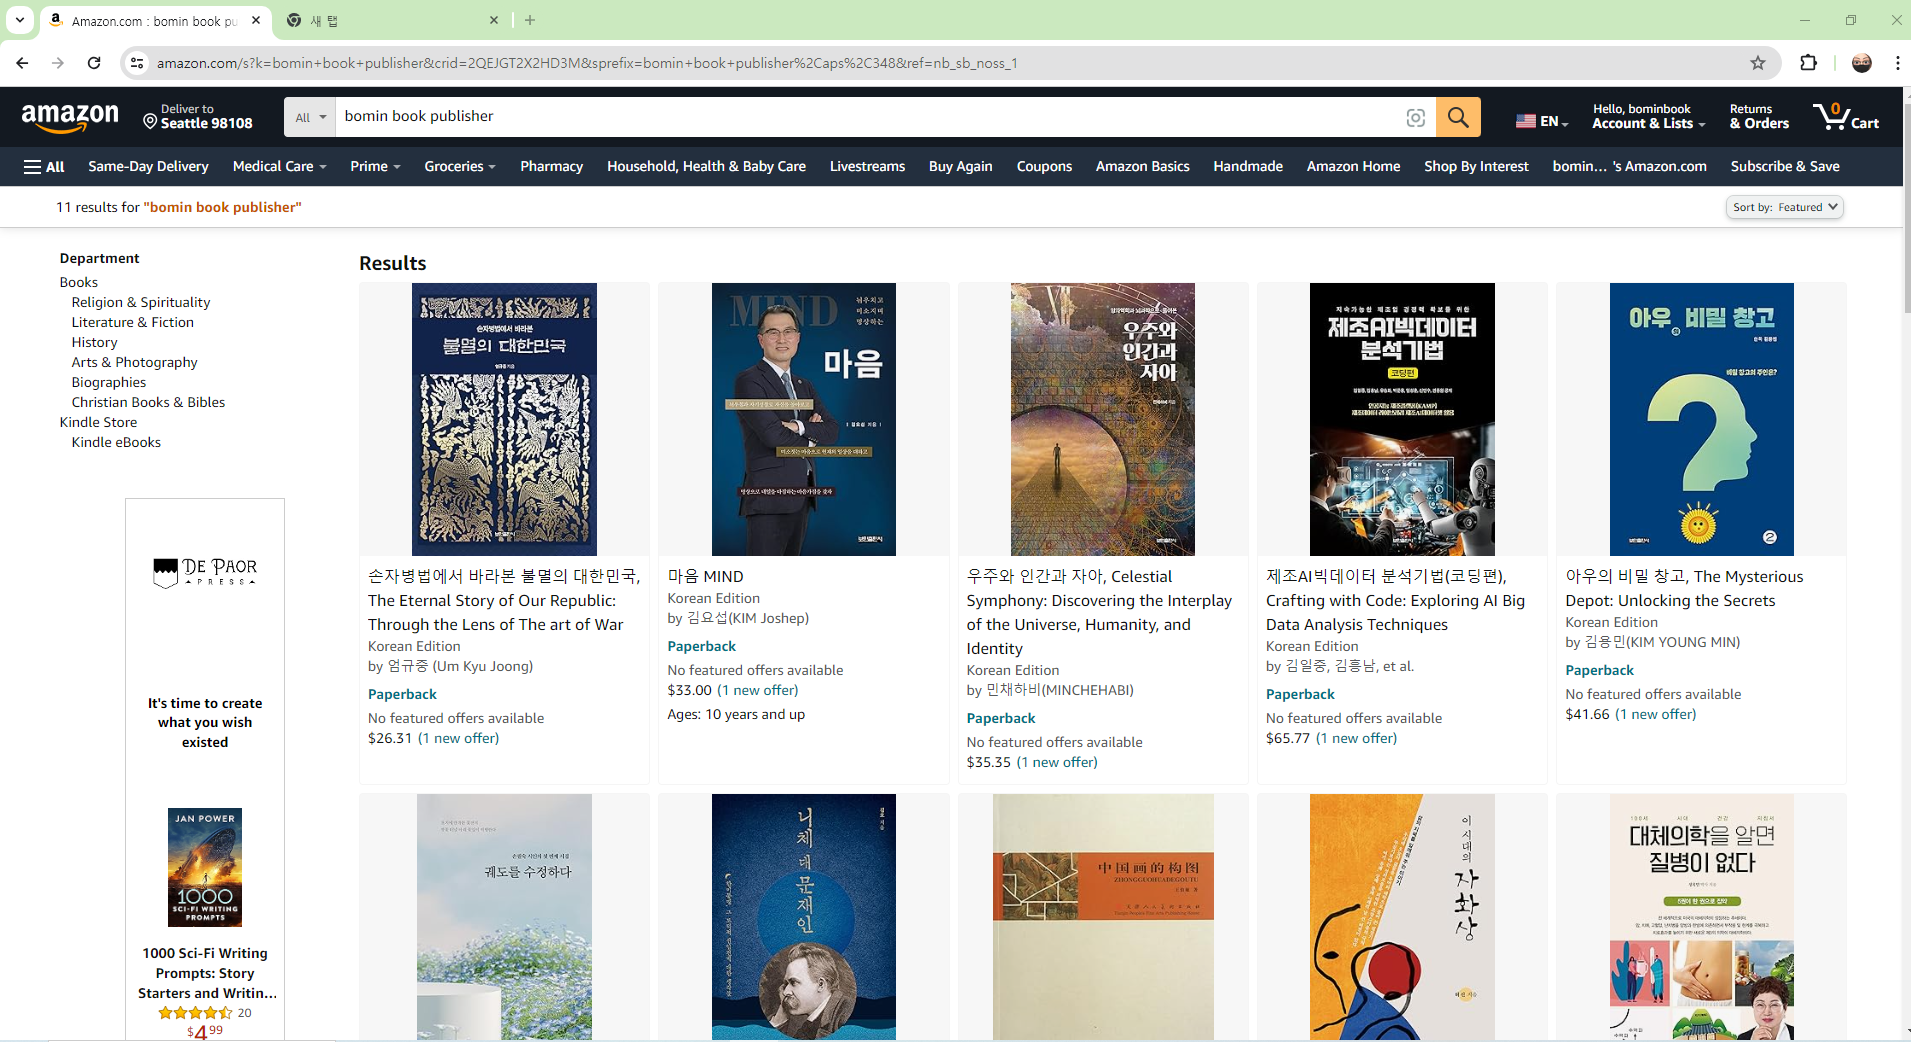Close the second browser tab
This screenshot has width=1911, height=1042.
[x=494, y=20]
